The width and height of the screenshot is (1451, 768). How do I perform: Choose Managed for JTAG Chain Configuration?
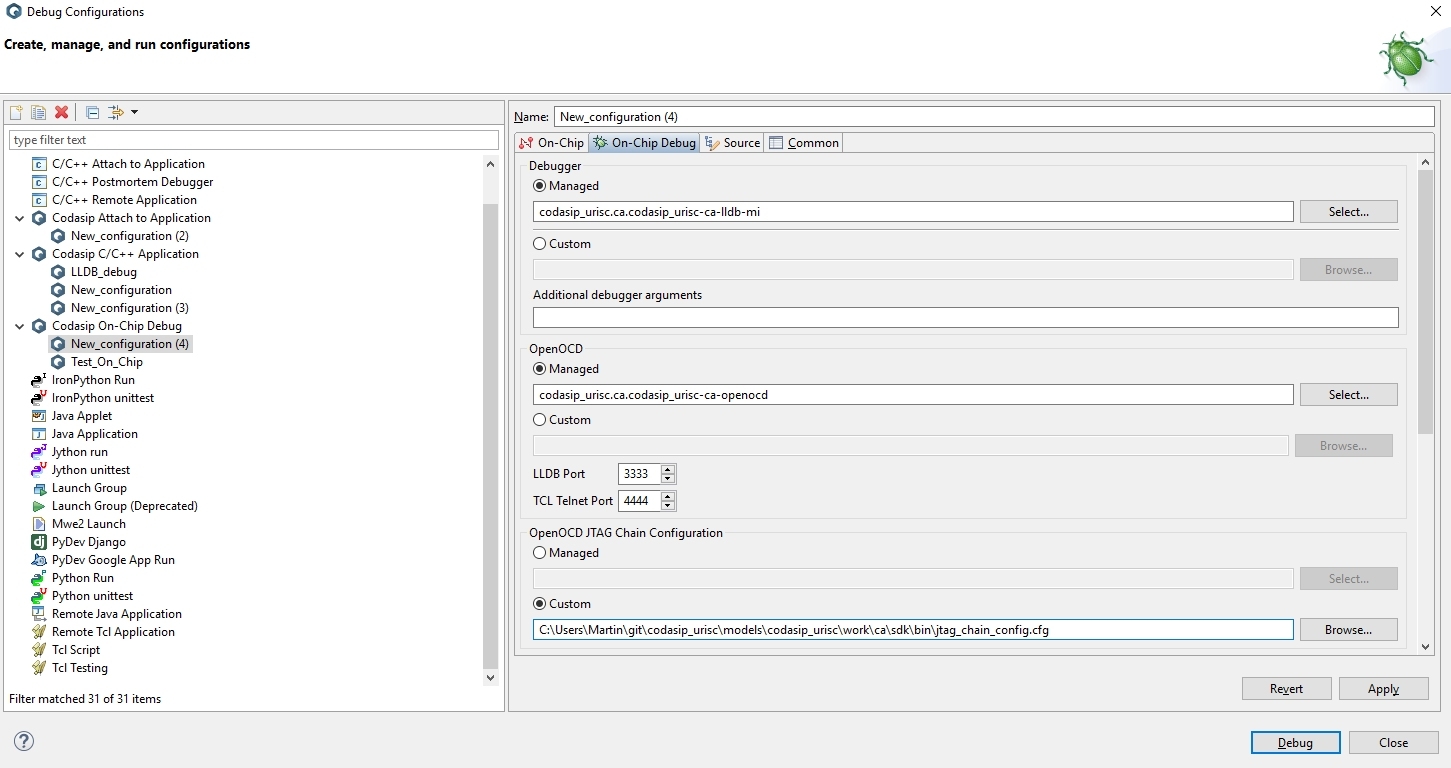pyautogui.click(x=540, y=553)
